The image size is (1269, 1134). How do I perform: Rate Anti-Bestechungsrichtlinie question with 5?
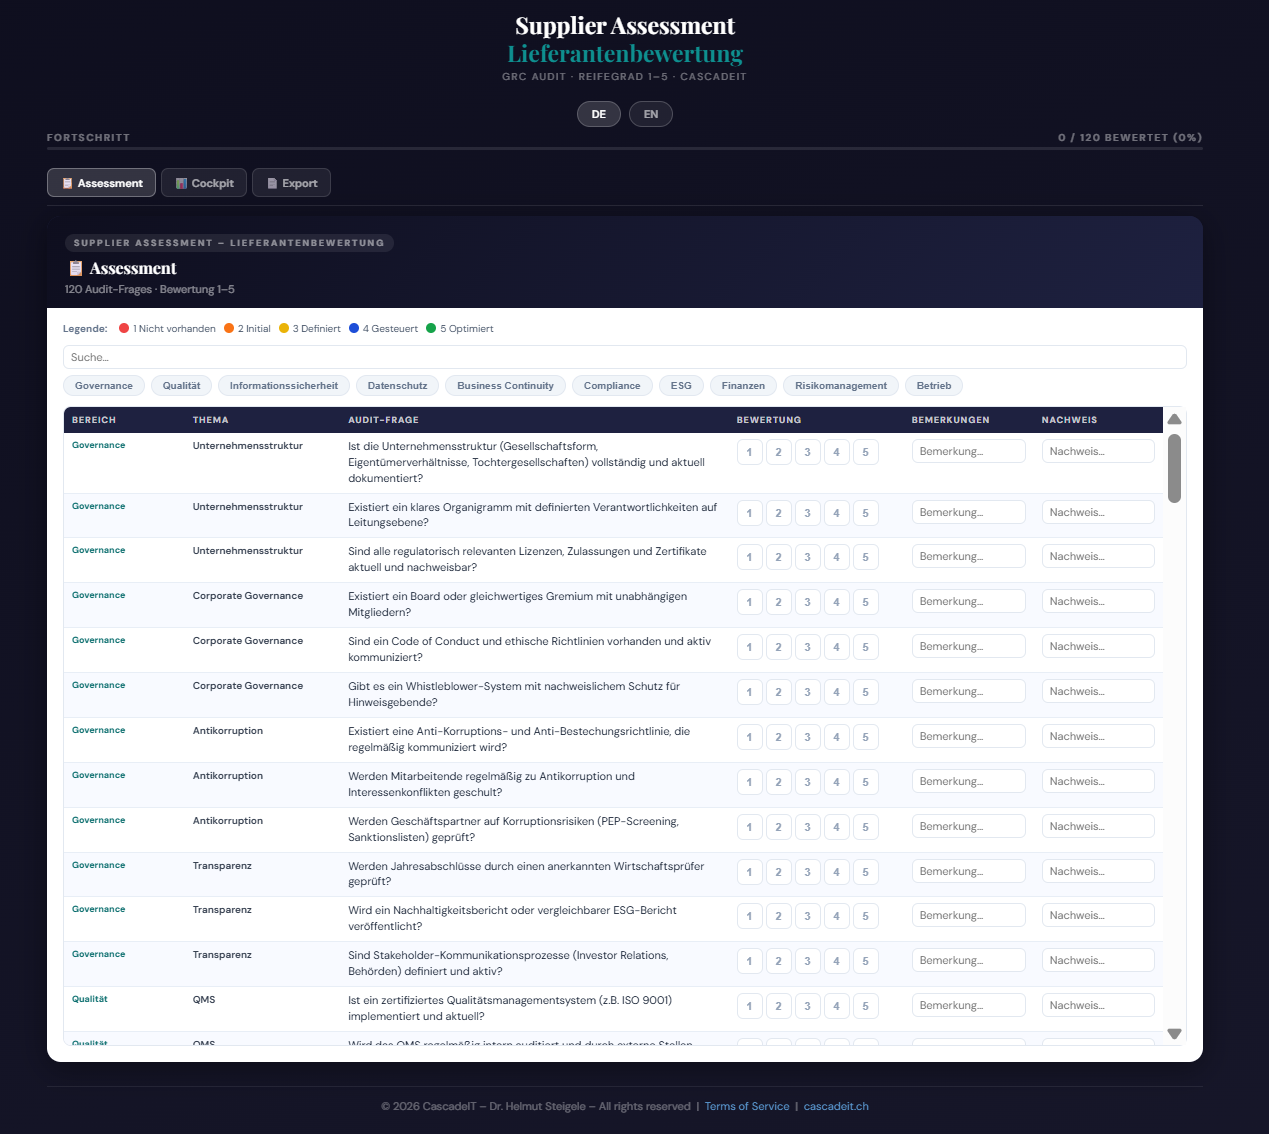866,737
